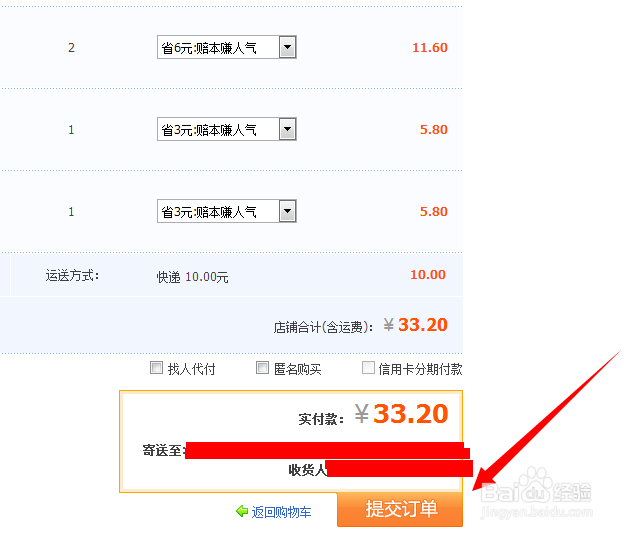Click the 快递 10.00元 shipping method
This screenshot has height=534, width=627.
point(192,276)
